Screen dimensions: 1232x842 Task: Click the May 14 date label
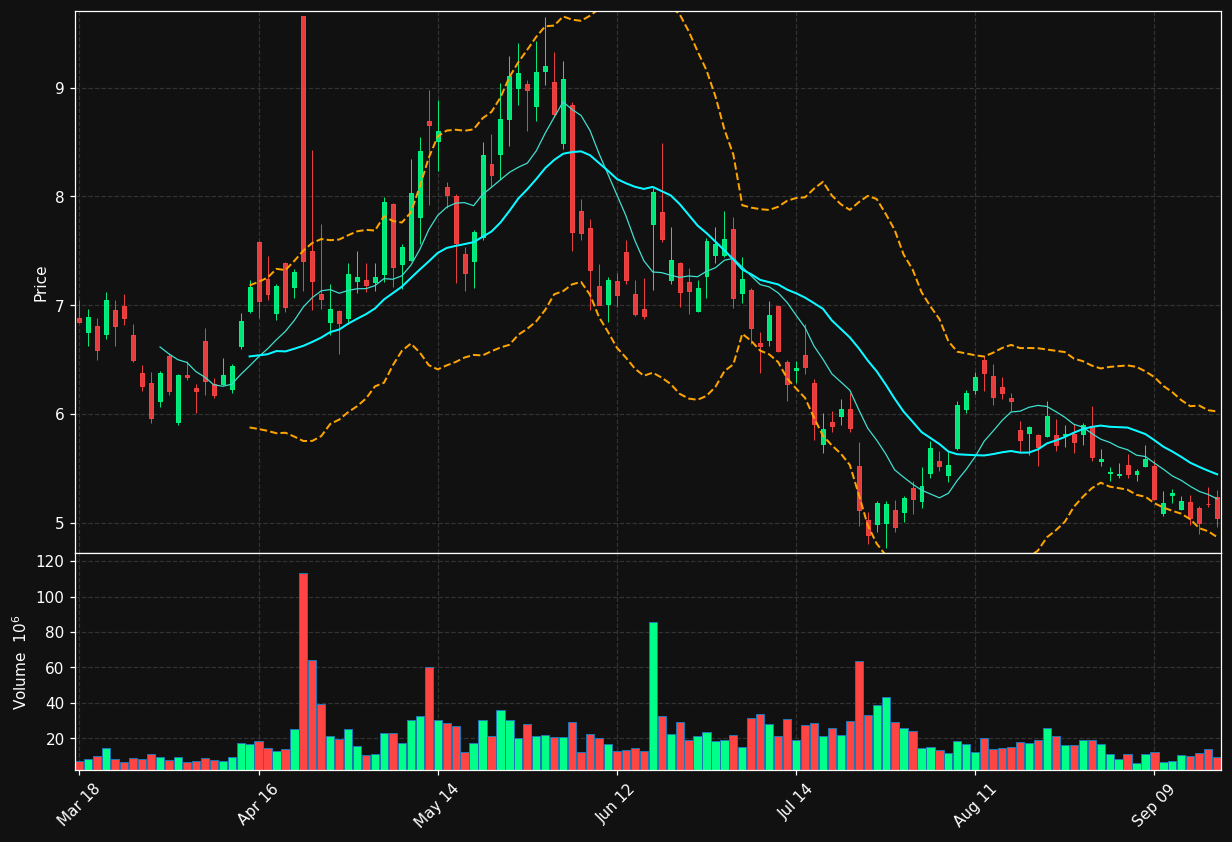[x=436, y=805]
